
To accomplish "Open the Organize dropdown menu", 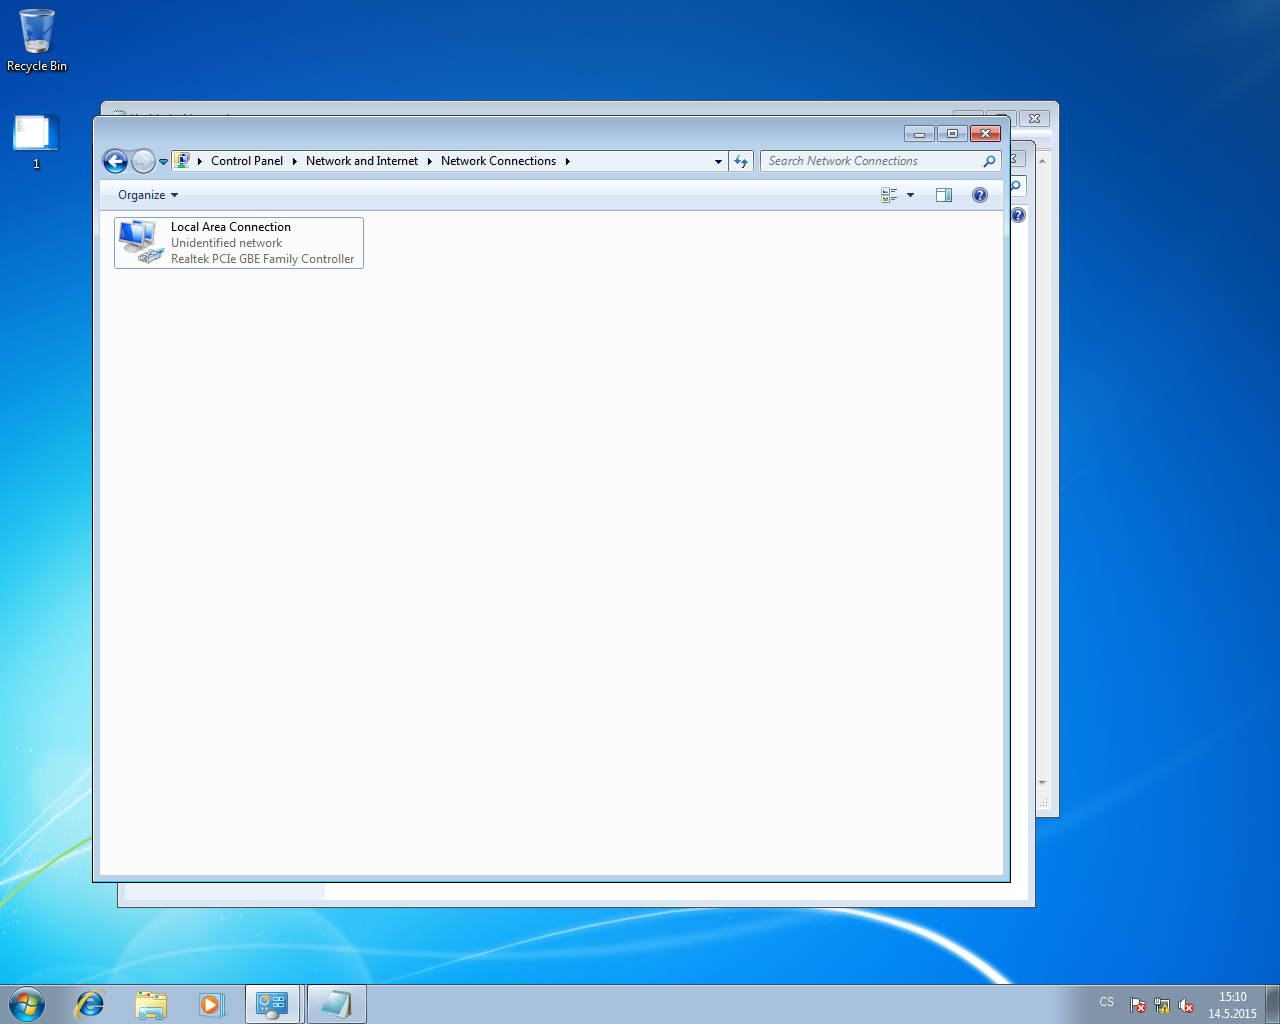I will coord(147,195).
